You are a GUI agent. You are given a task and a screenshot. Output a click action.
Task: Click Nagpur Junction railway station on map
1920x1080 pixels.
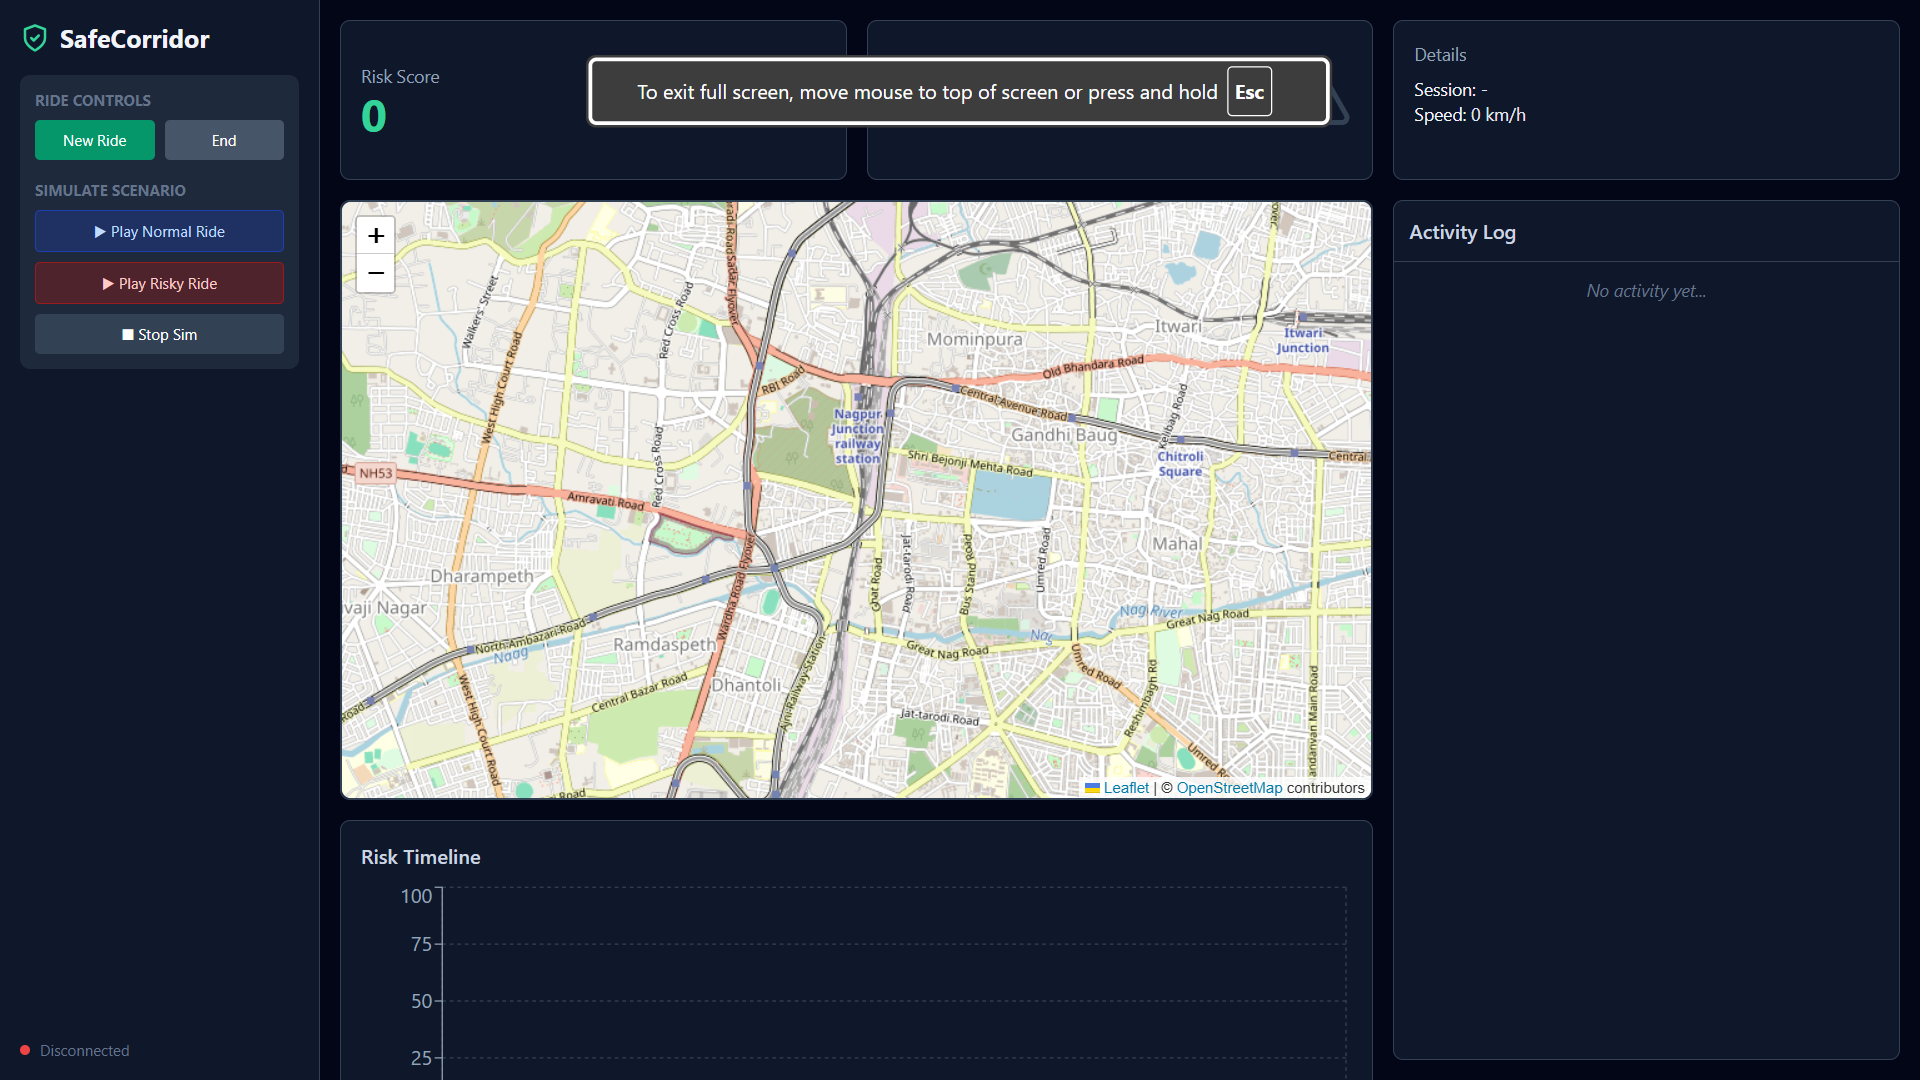[858, 436]
